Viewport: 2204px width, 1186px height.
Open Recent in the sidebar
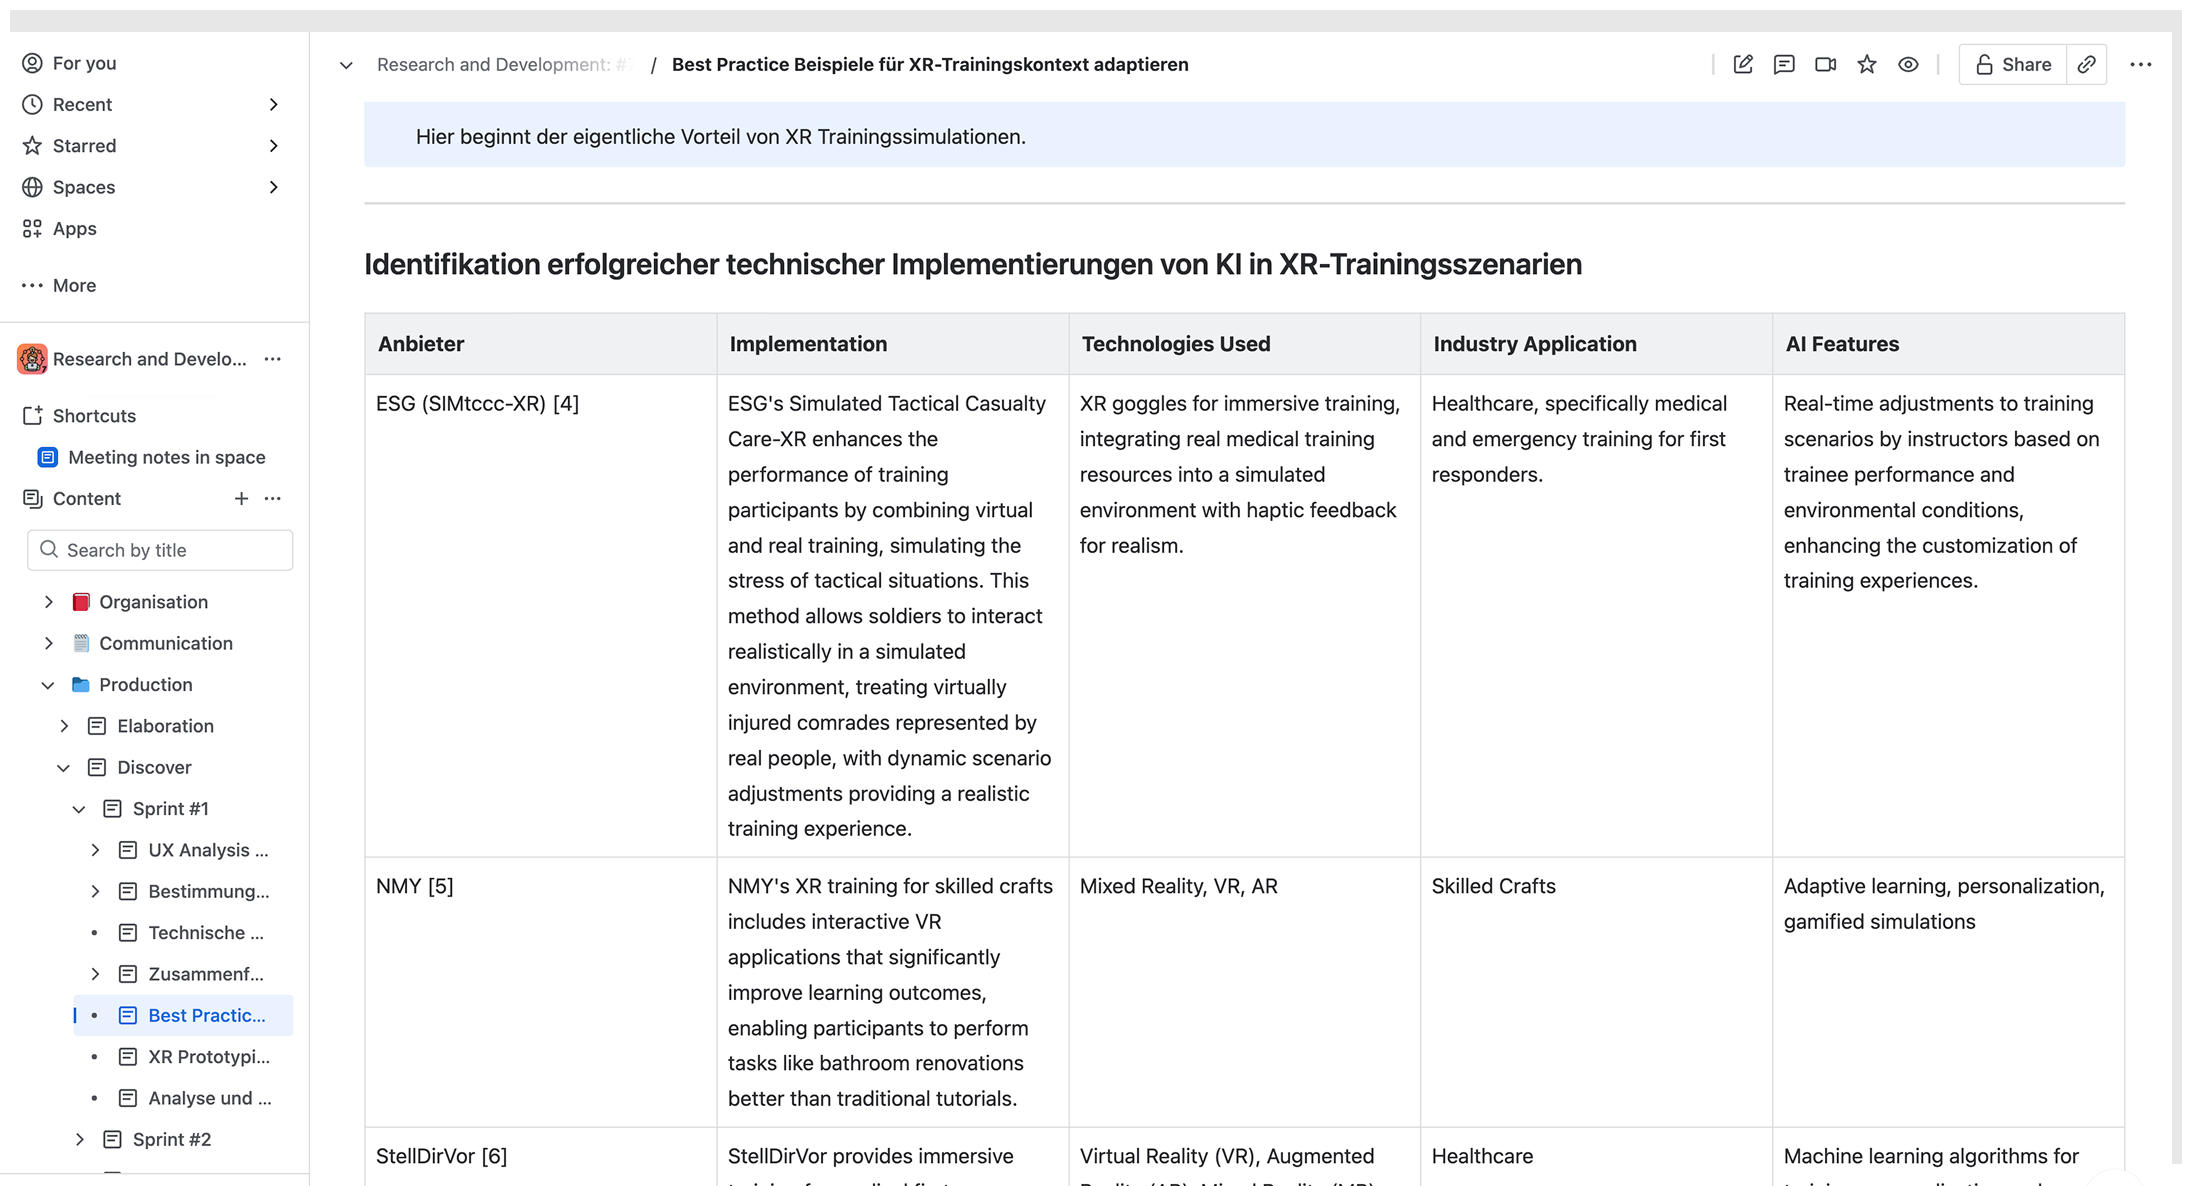coord(82,104)
